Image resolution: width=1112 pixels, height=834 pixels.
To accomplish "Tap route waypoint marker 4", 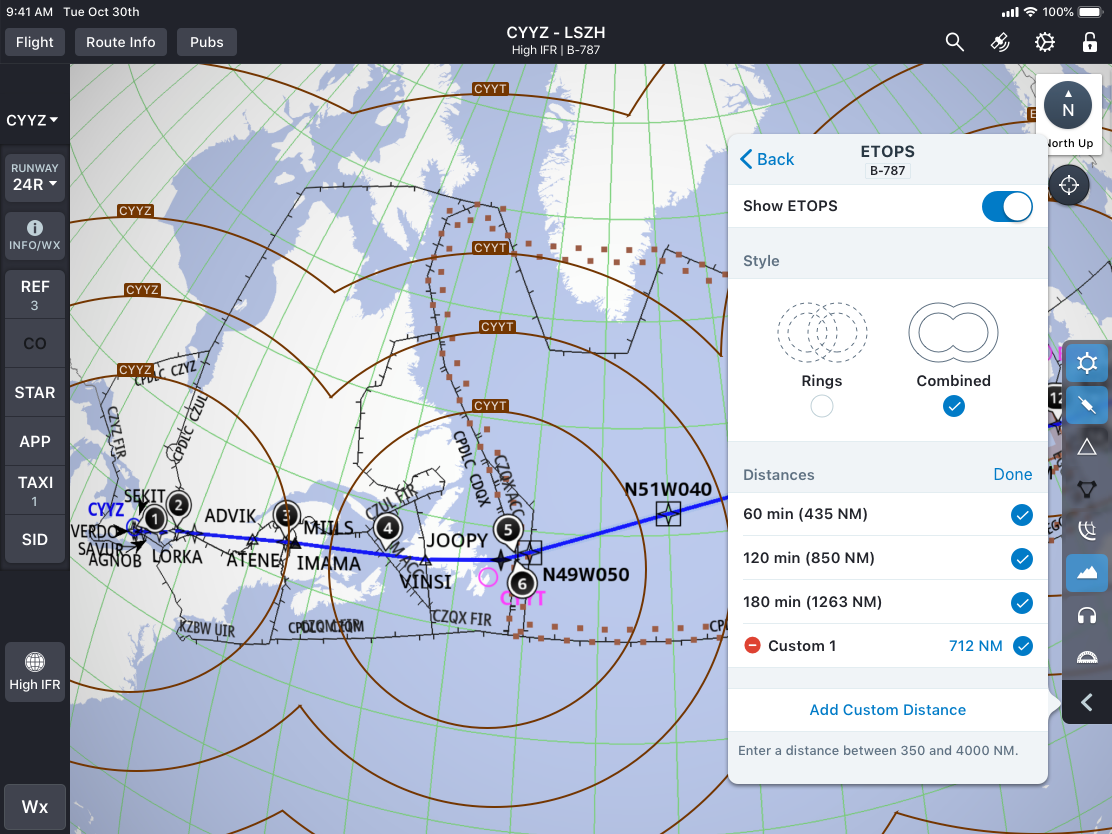I will (387, 528).
